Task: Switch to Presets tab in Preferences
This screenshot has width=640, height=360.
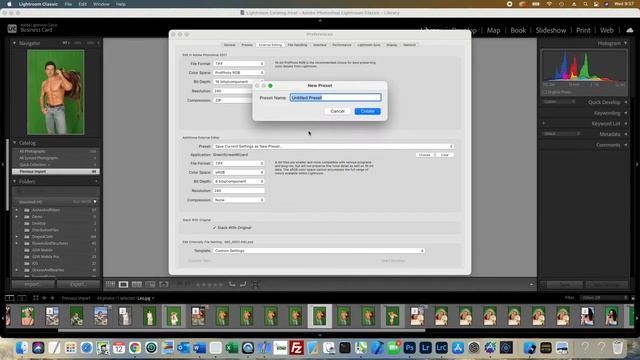Action: click(x=247, y=45)
